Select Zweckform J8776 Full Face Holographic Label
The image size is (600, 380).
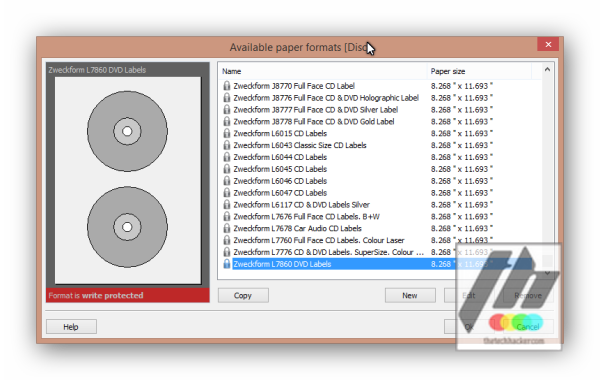[x=326, y=98]
